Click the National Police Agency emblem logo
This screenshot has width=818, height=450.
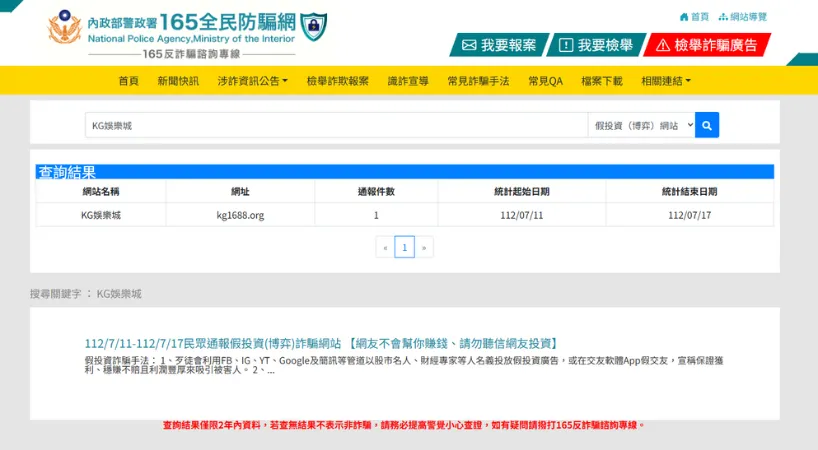pos(65,27)
